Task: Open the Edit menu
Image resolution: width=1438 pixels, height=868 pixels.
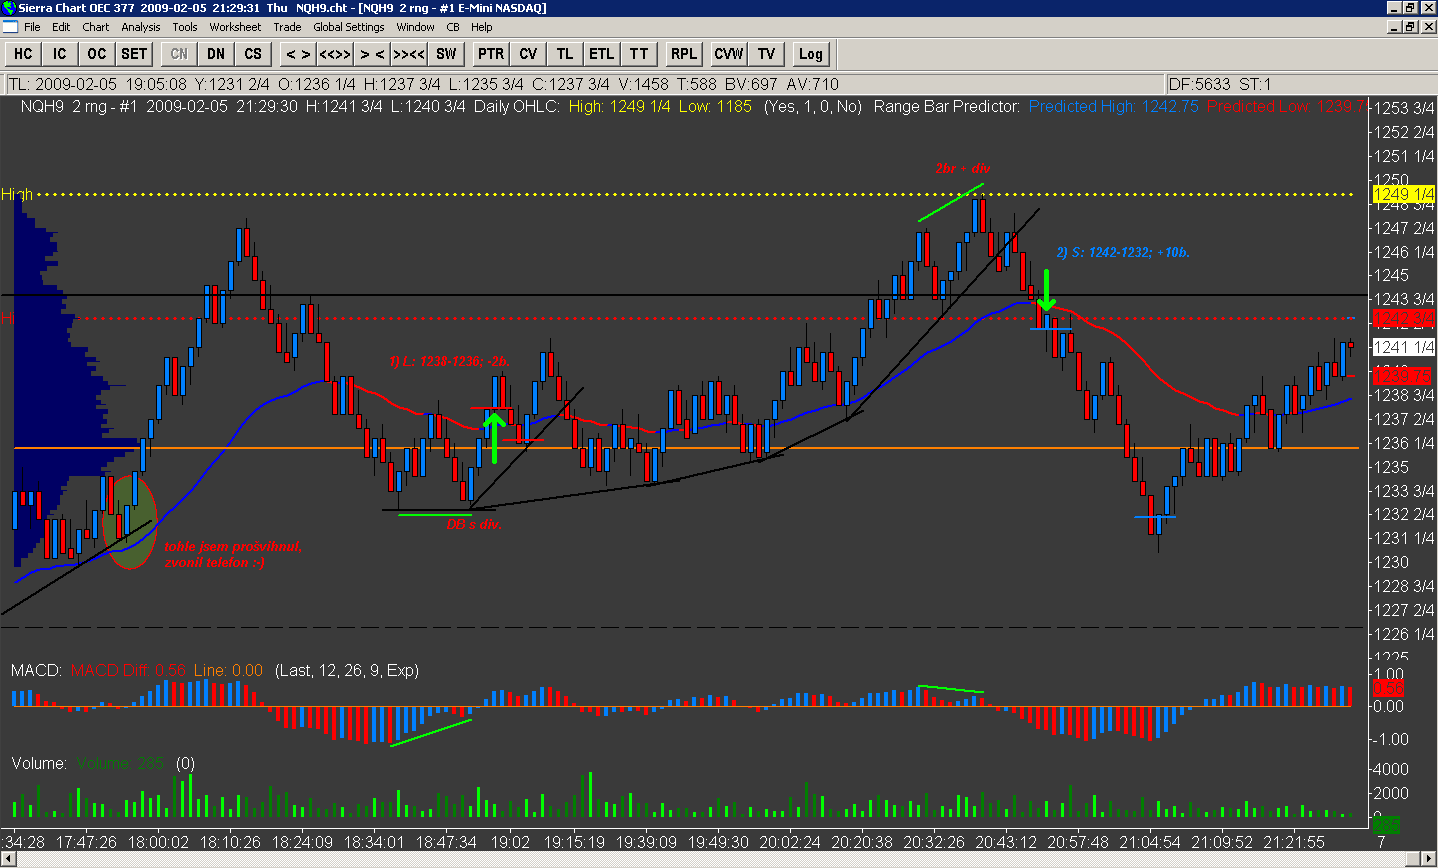Action: point(61,27)
